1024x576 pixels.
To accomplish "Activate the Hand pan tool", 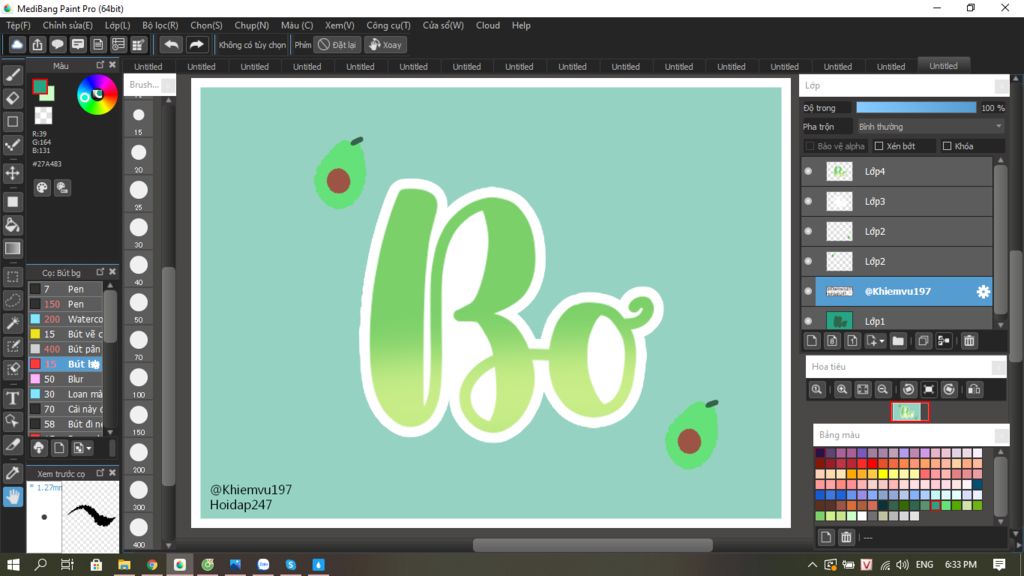I will click(12, 497).
